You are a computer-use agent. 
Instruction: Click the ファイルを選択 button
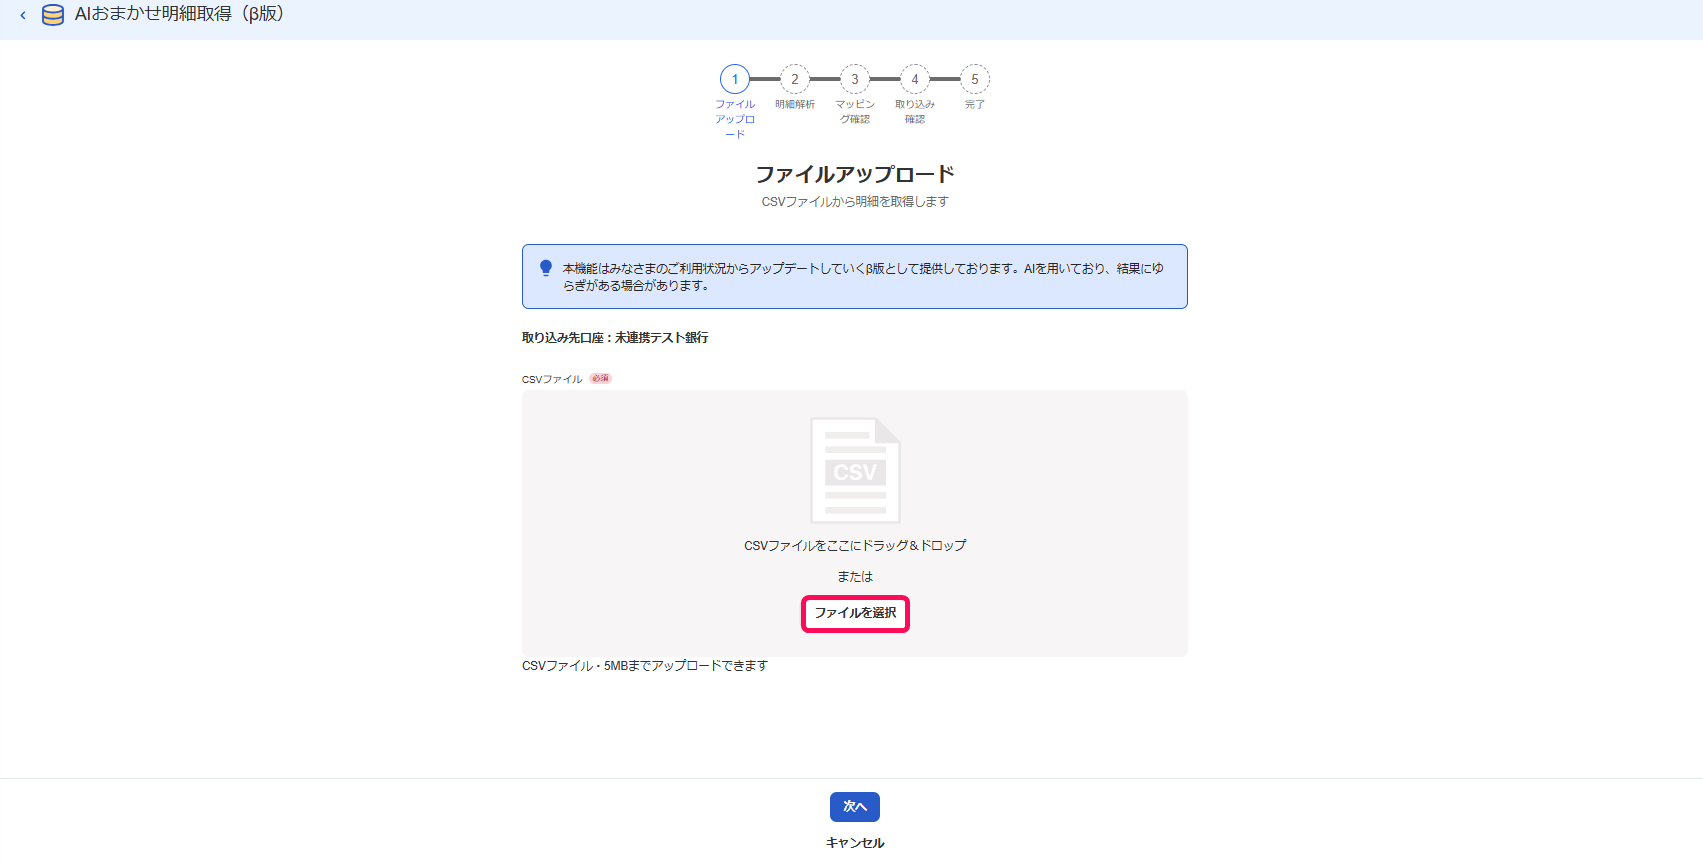coord(855,613)
